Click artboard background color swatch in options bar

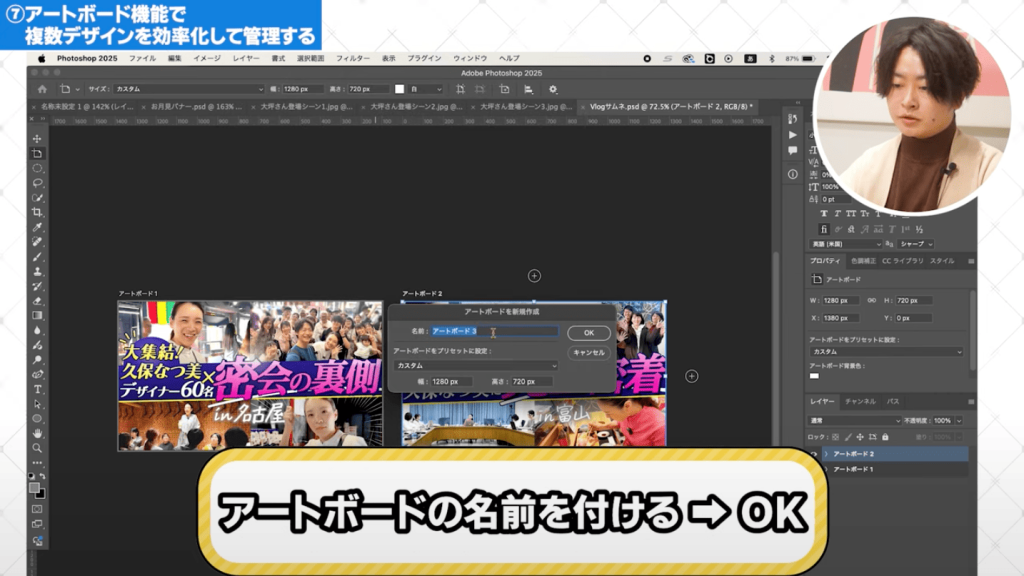pyautogui.click(x=400, y=89)
